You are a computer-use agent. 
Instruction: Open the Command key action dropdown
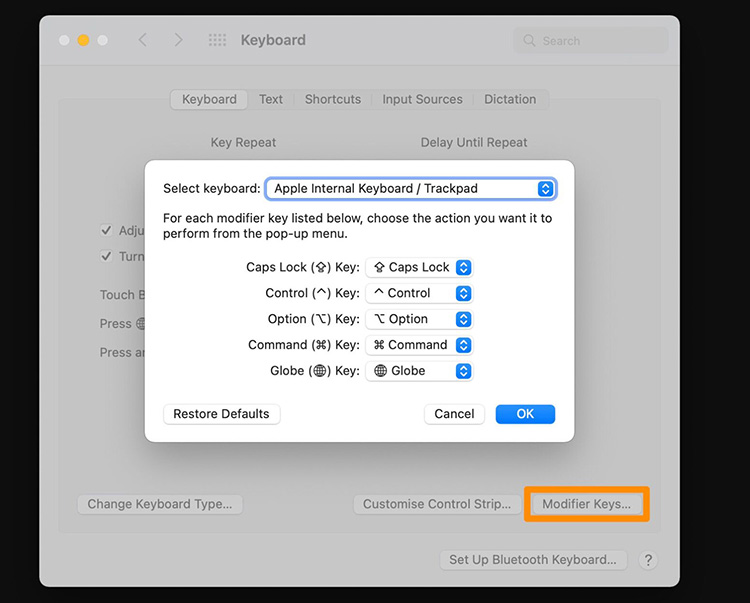click(x=419, y=345)
